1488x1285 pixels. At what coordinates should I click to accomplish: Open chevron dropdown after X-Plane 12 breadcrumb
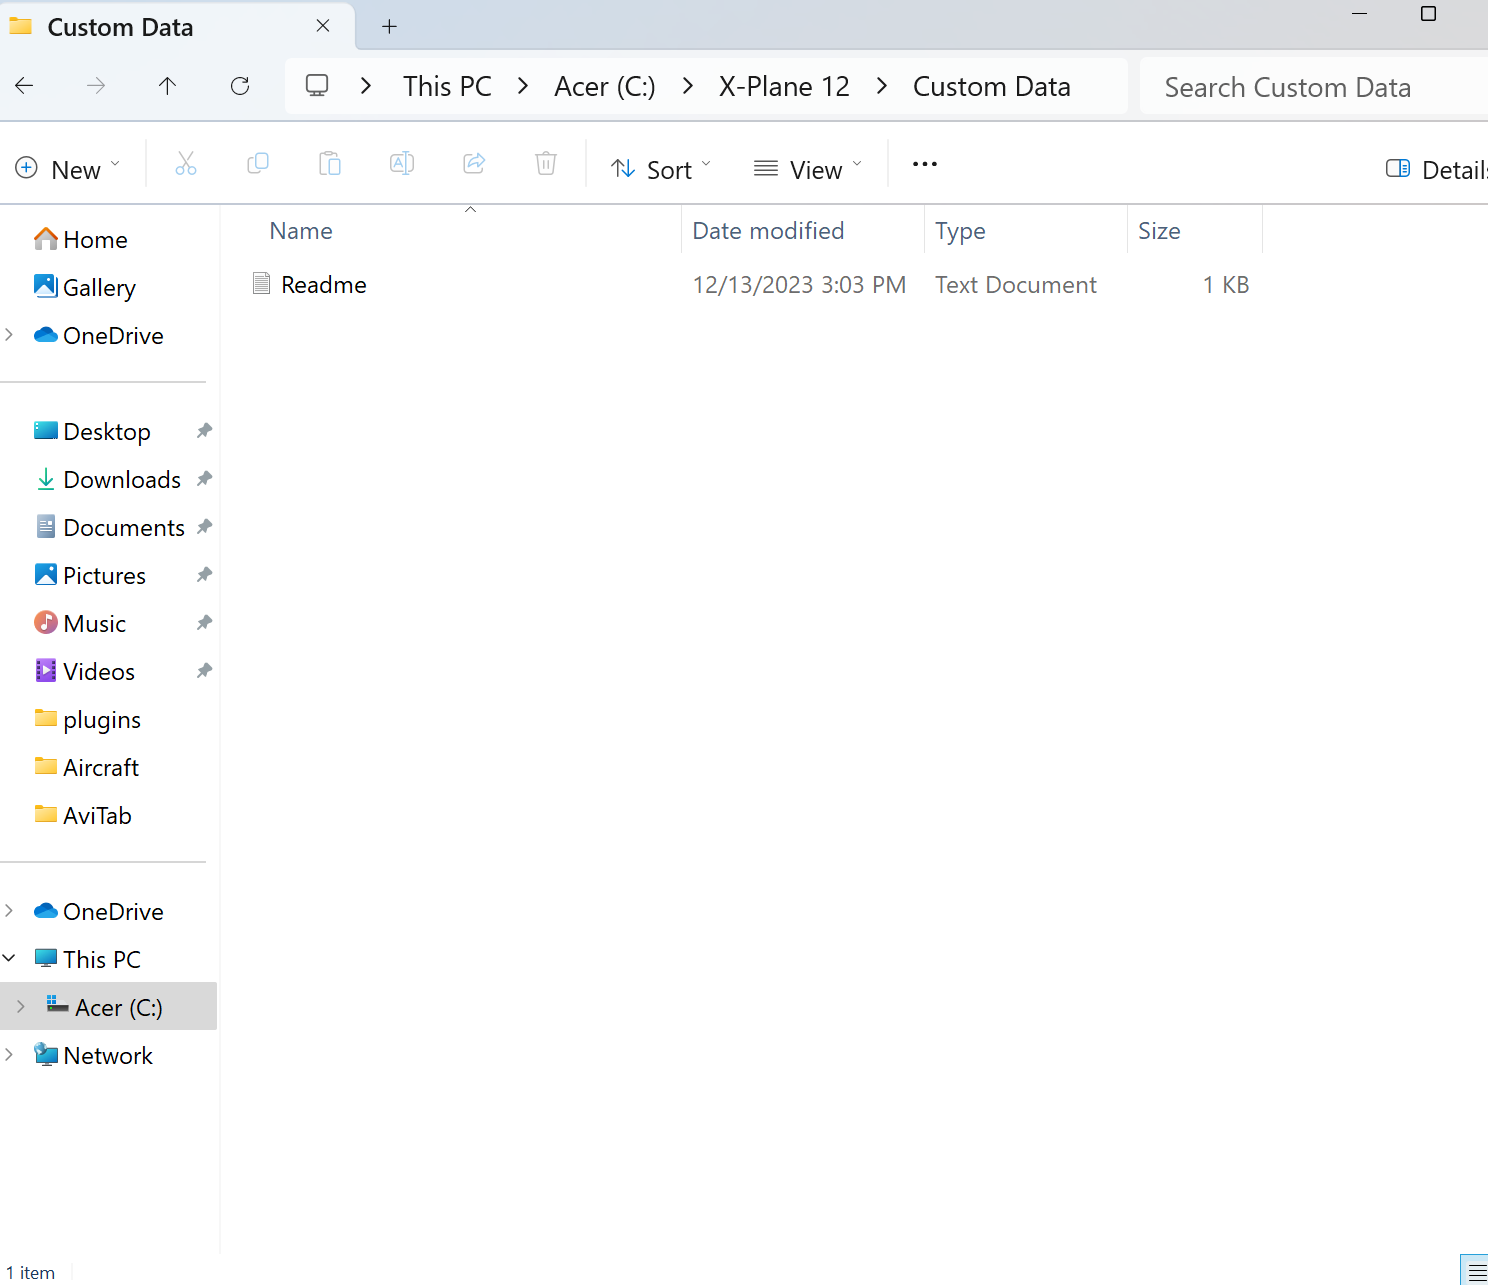point(882,86)
